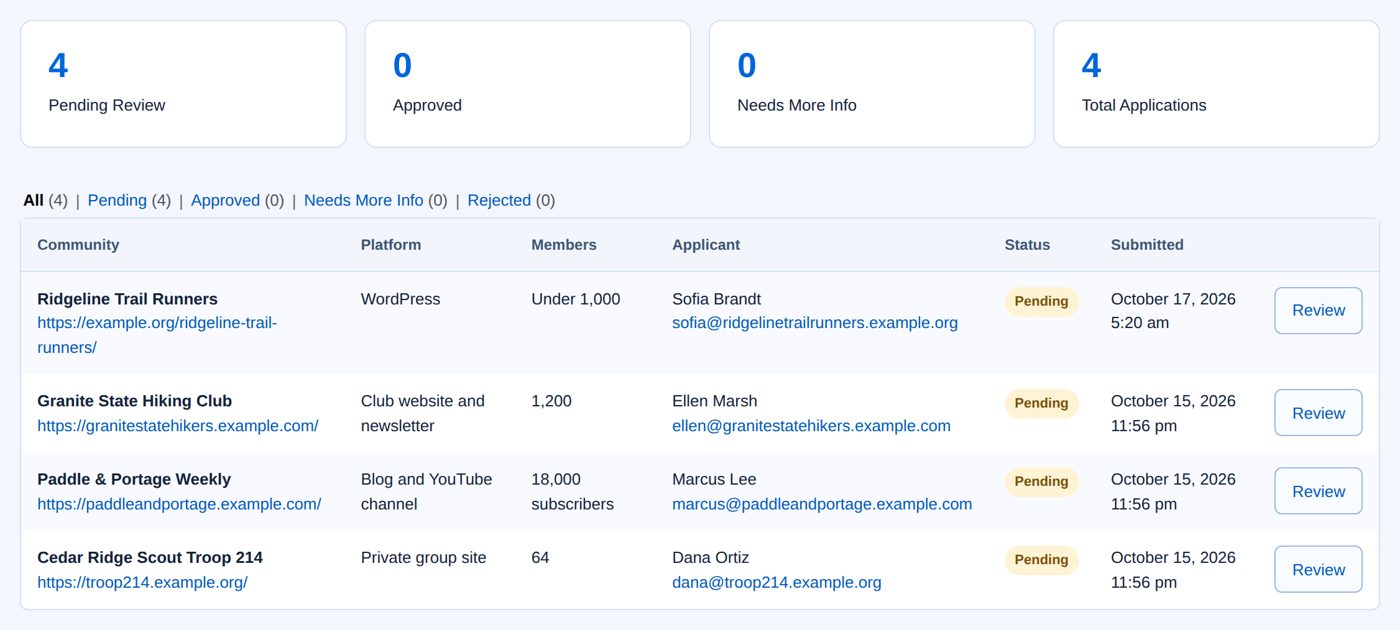This screenshot has height=630, width=1400.
Task: Open paddleandportage.example.com link
Action: click(179, 504)
